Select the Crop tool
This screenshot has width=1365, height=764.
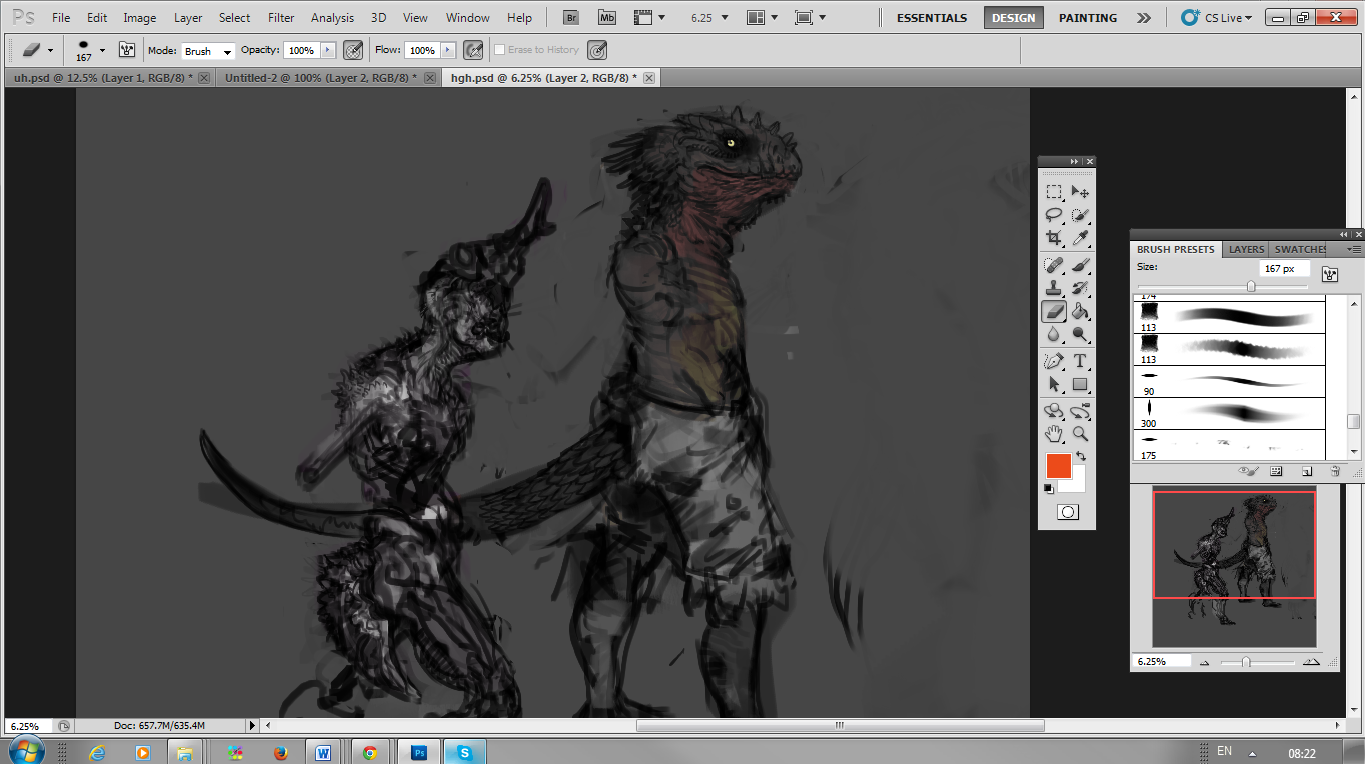[1054, 238]
